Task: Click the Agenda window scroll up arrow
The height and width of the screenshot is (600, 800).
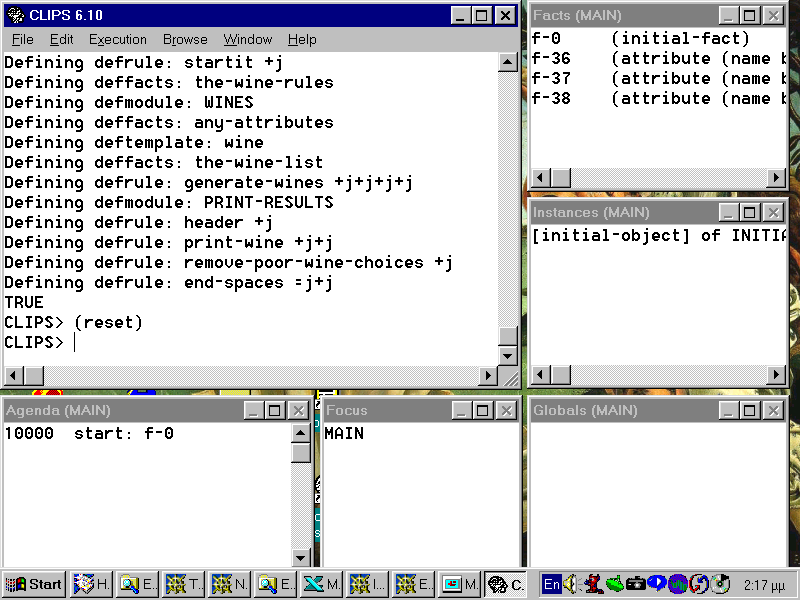Action: point(301,434)
